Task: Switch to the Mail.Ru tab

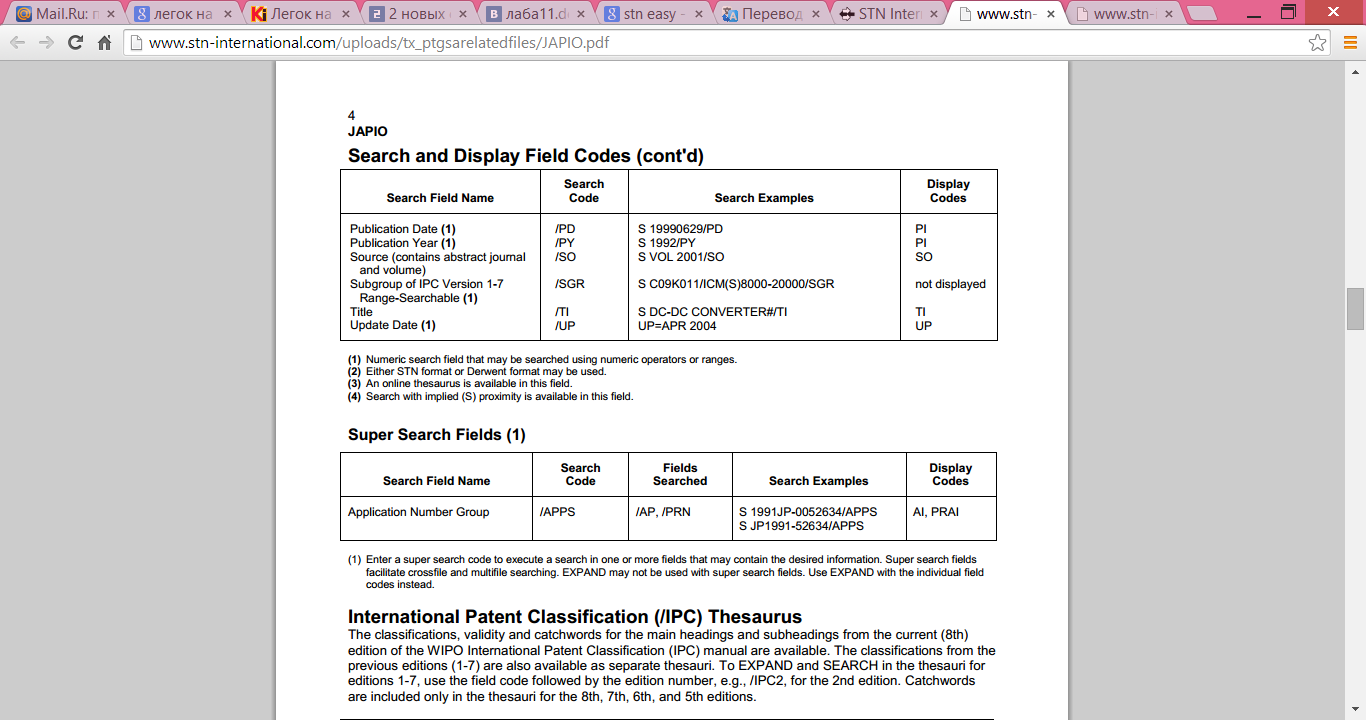Action: coord(64,14)
